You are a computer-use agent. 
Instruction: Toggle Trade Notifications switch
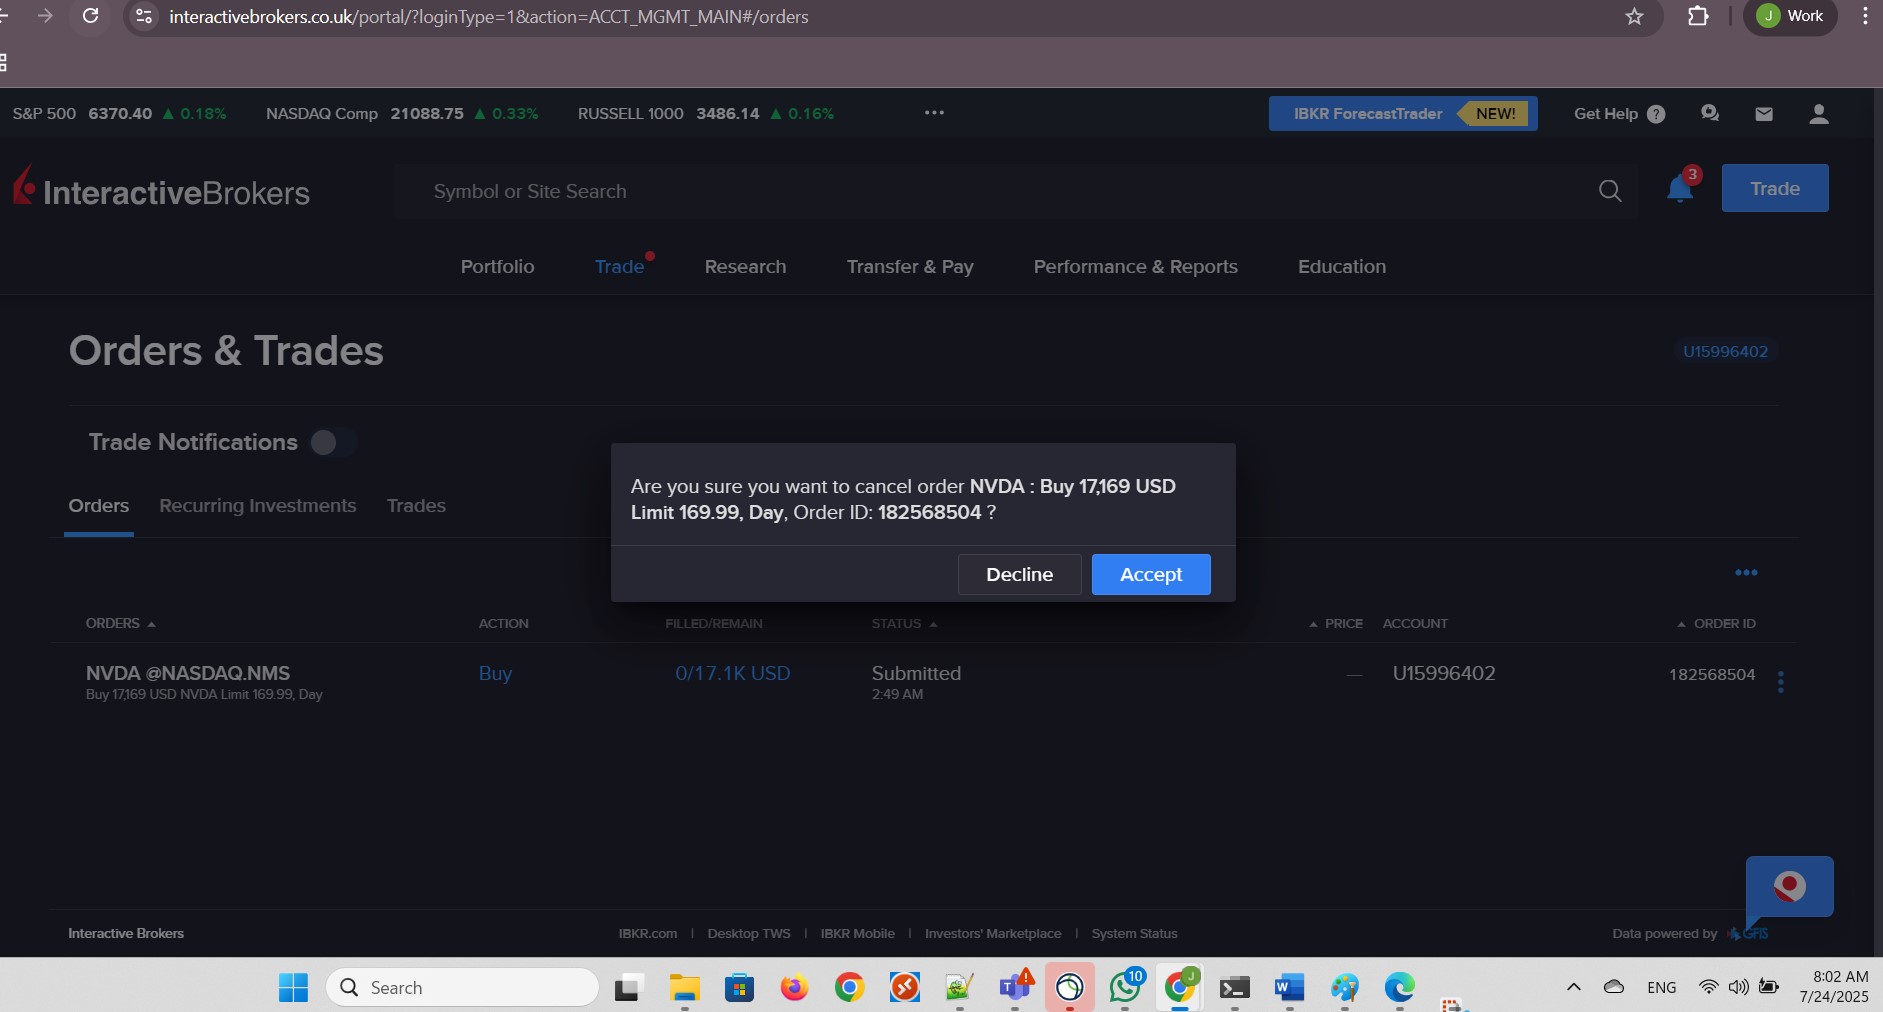pyautogui.click(x=333, y=442)
